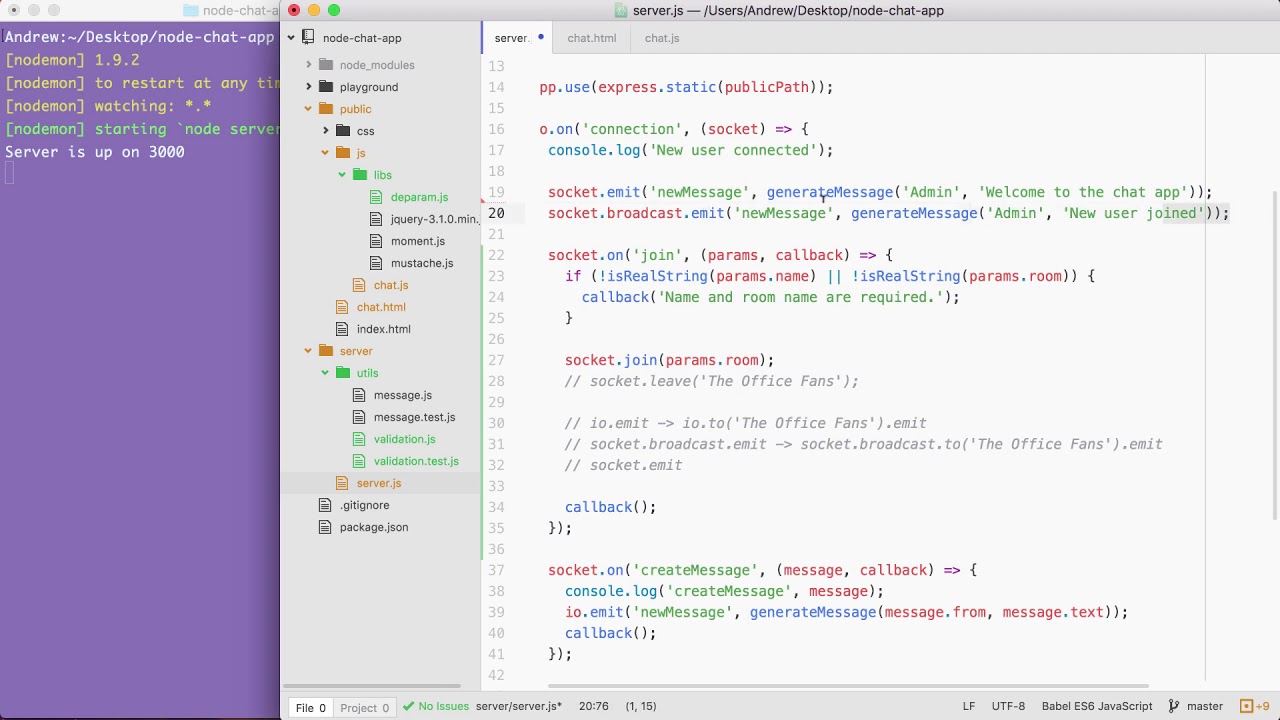
Task: Click the green No Issues check icon
Action: tap(409, 706)
